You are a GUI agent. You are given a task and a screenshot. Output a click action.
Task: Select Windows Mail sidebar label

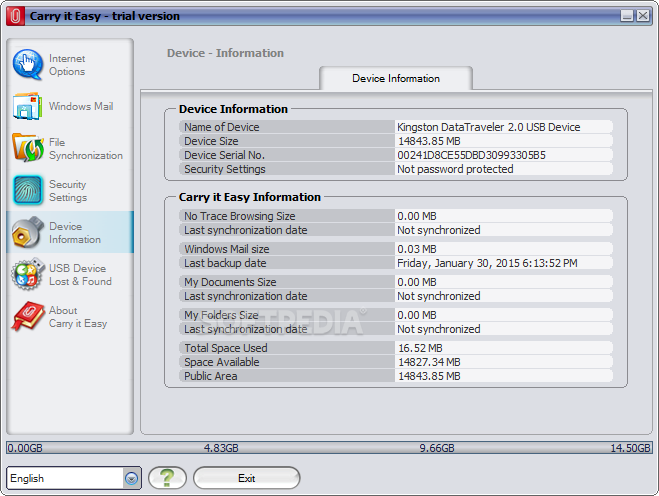(81, 106)
